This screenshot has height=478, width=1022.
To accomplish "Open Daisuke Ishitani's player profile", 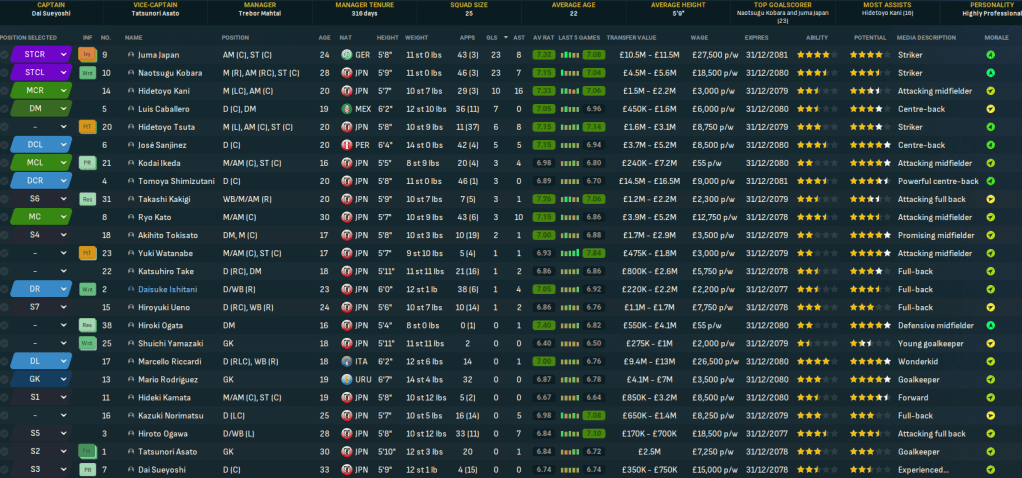I will (166, 290).
